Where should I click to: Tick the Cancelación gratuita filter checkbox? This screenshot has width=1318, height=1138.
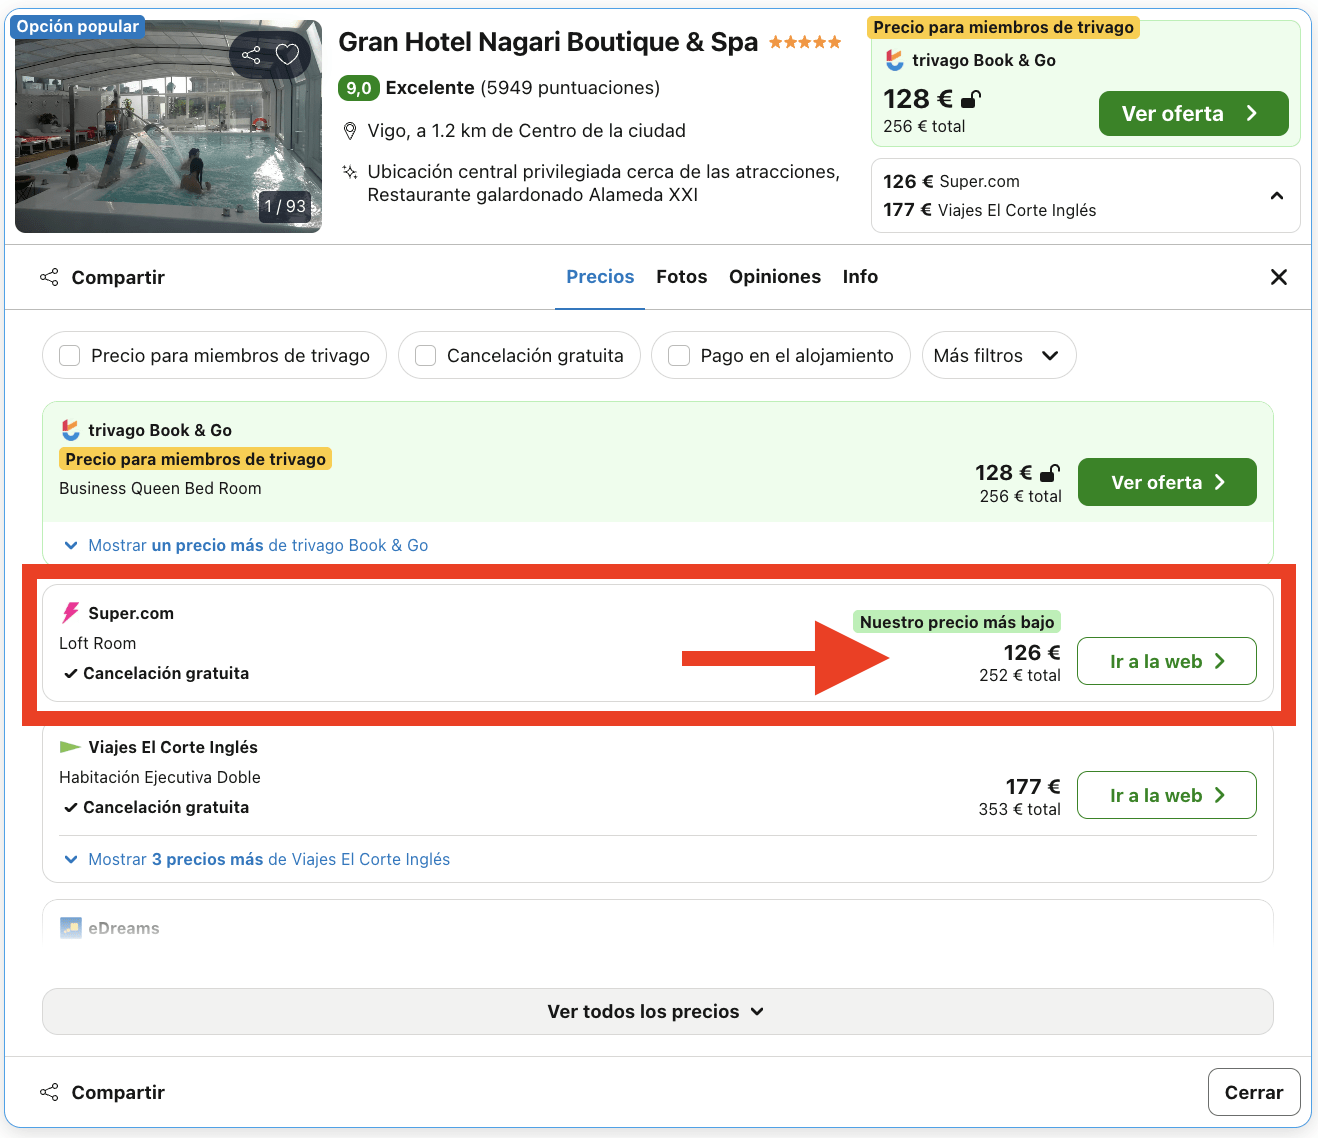426,356
